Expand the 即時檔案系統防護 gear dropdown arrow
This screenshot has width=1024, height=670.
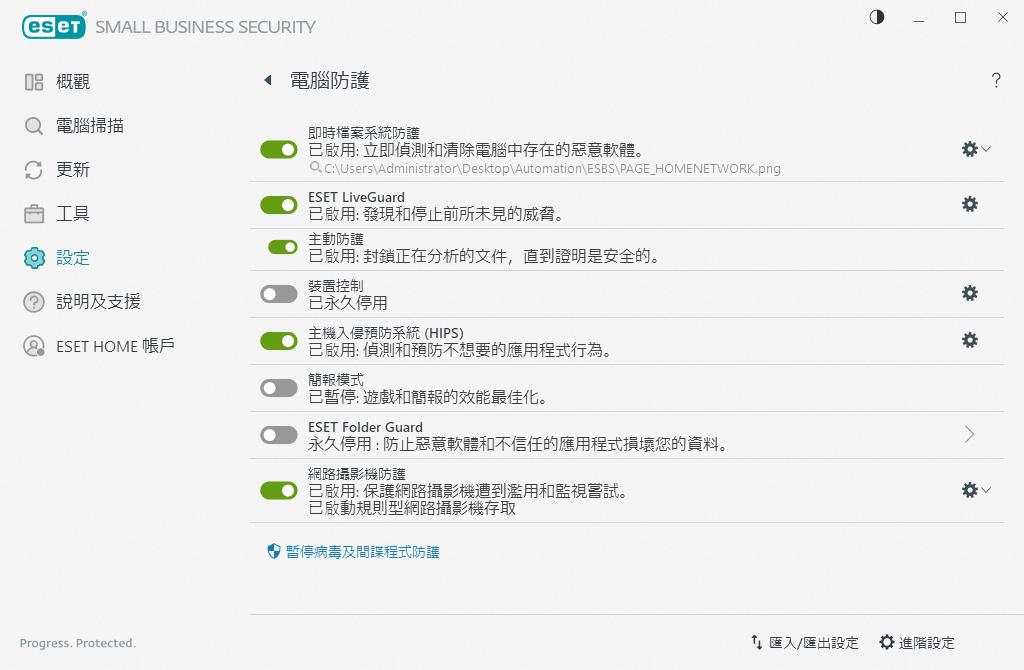click(x=986, y=149)
